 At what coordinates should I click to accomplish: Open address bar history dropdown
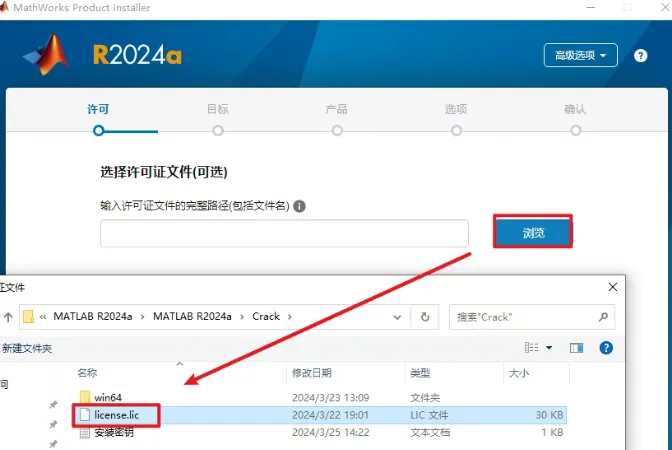tap(397, 318)
